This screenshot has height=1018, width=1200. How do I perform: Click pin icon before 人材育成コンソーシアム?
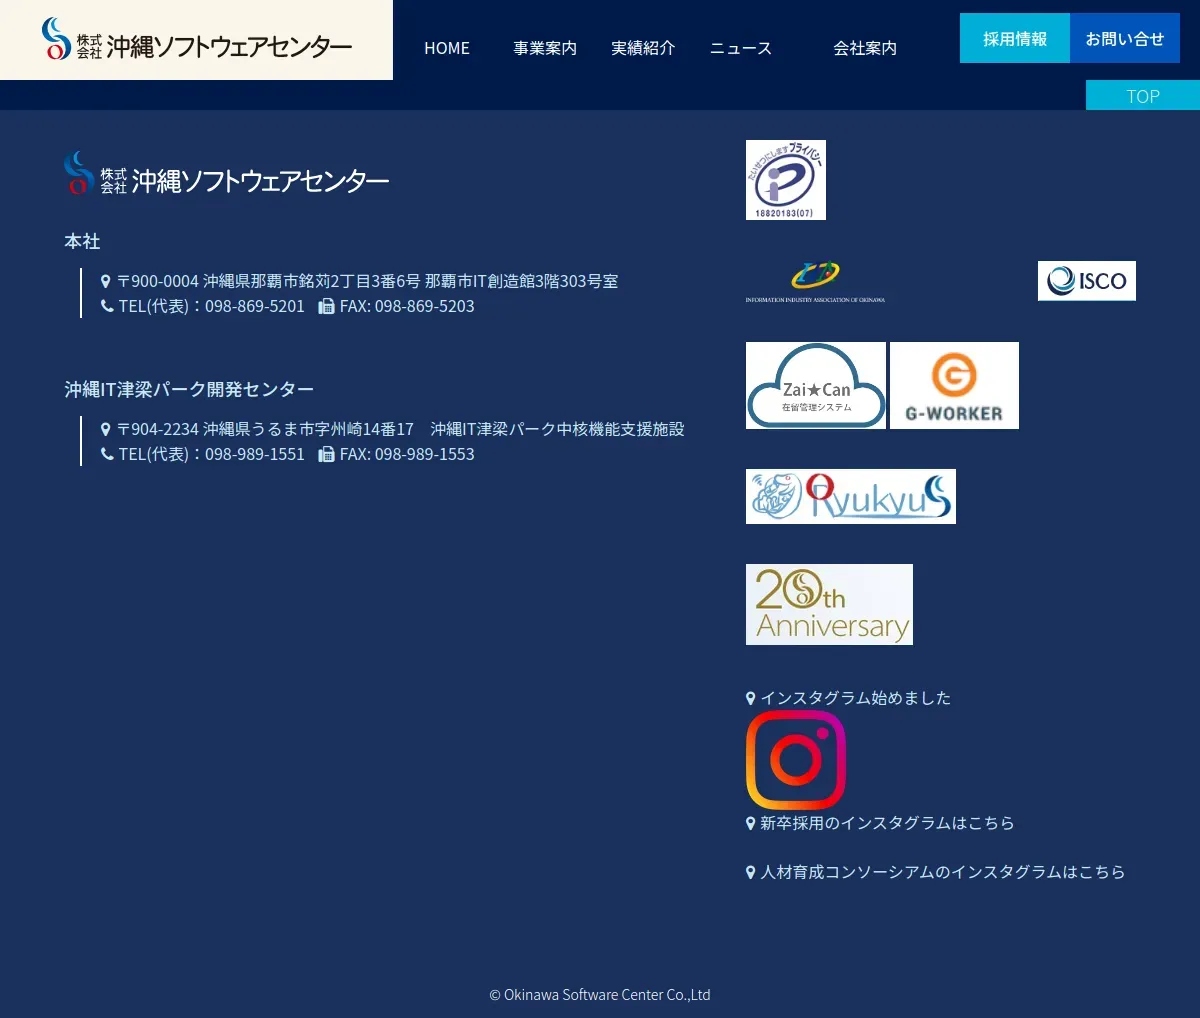tap(751, 873)
